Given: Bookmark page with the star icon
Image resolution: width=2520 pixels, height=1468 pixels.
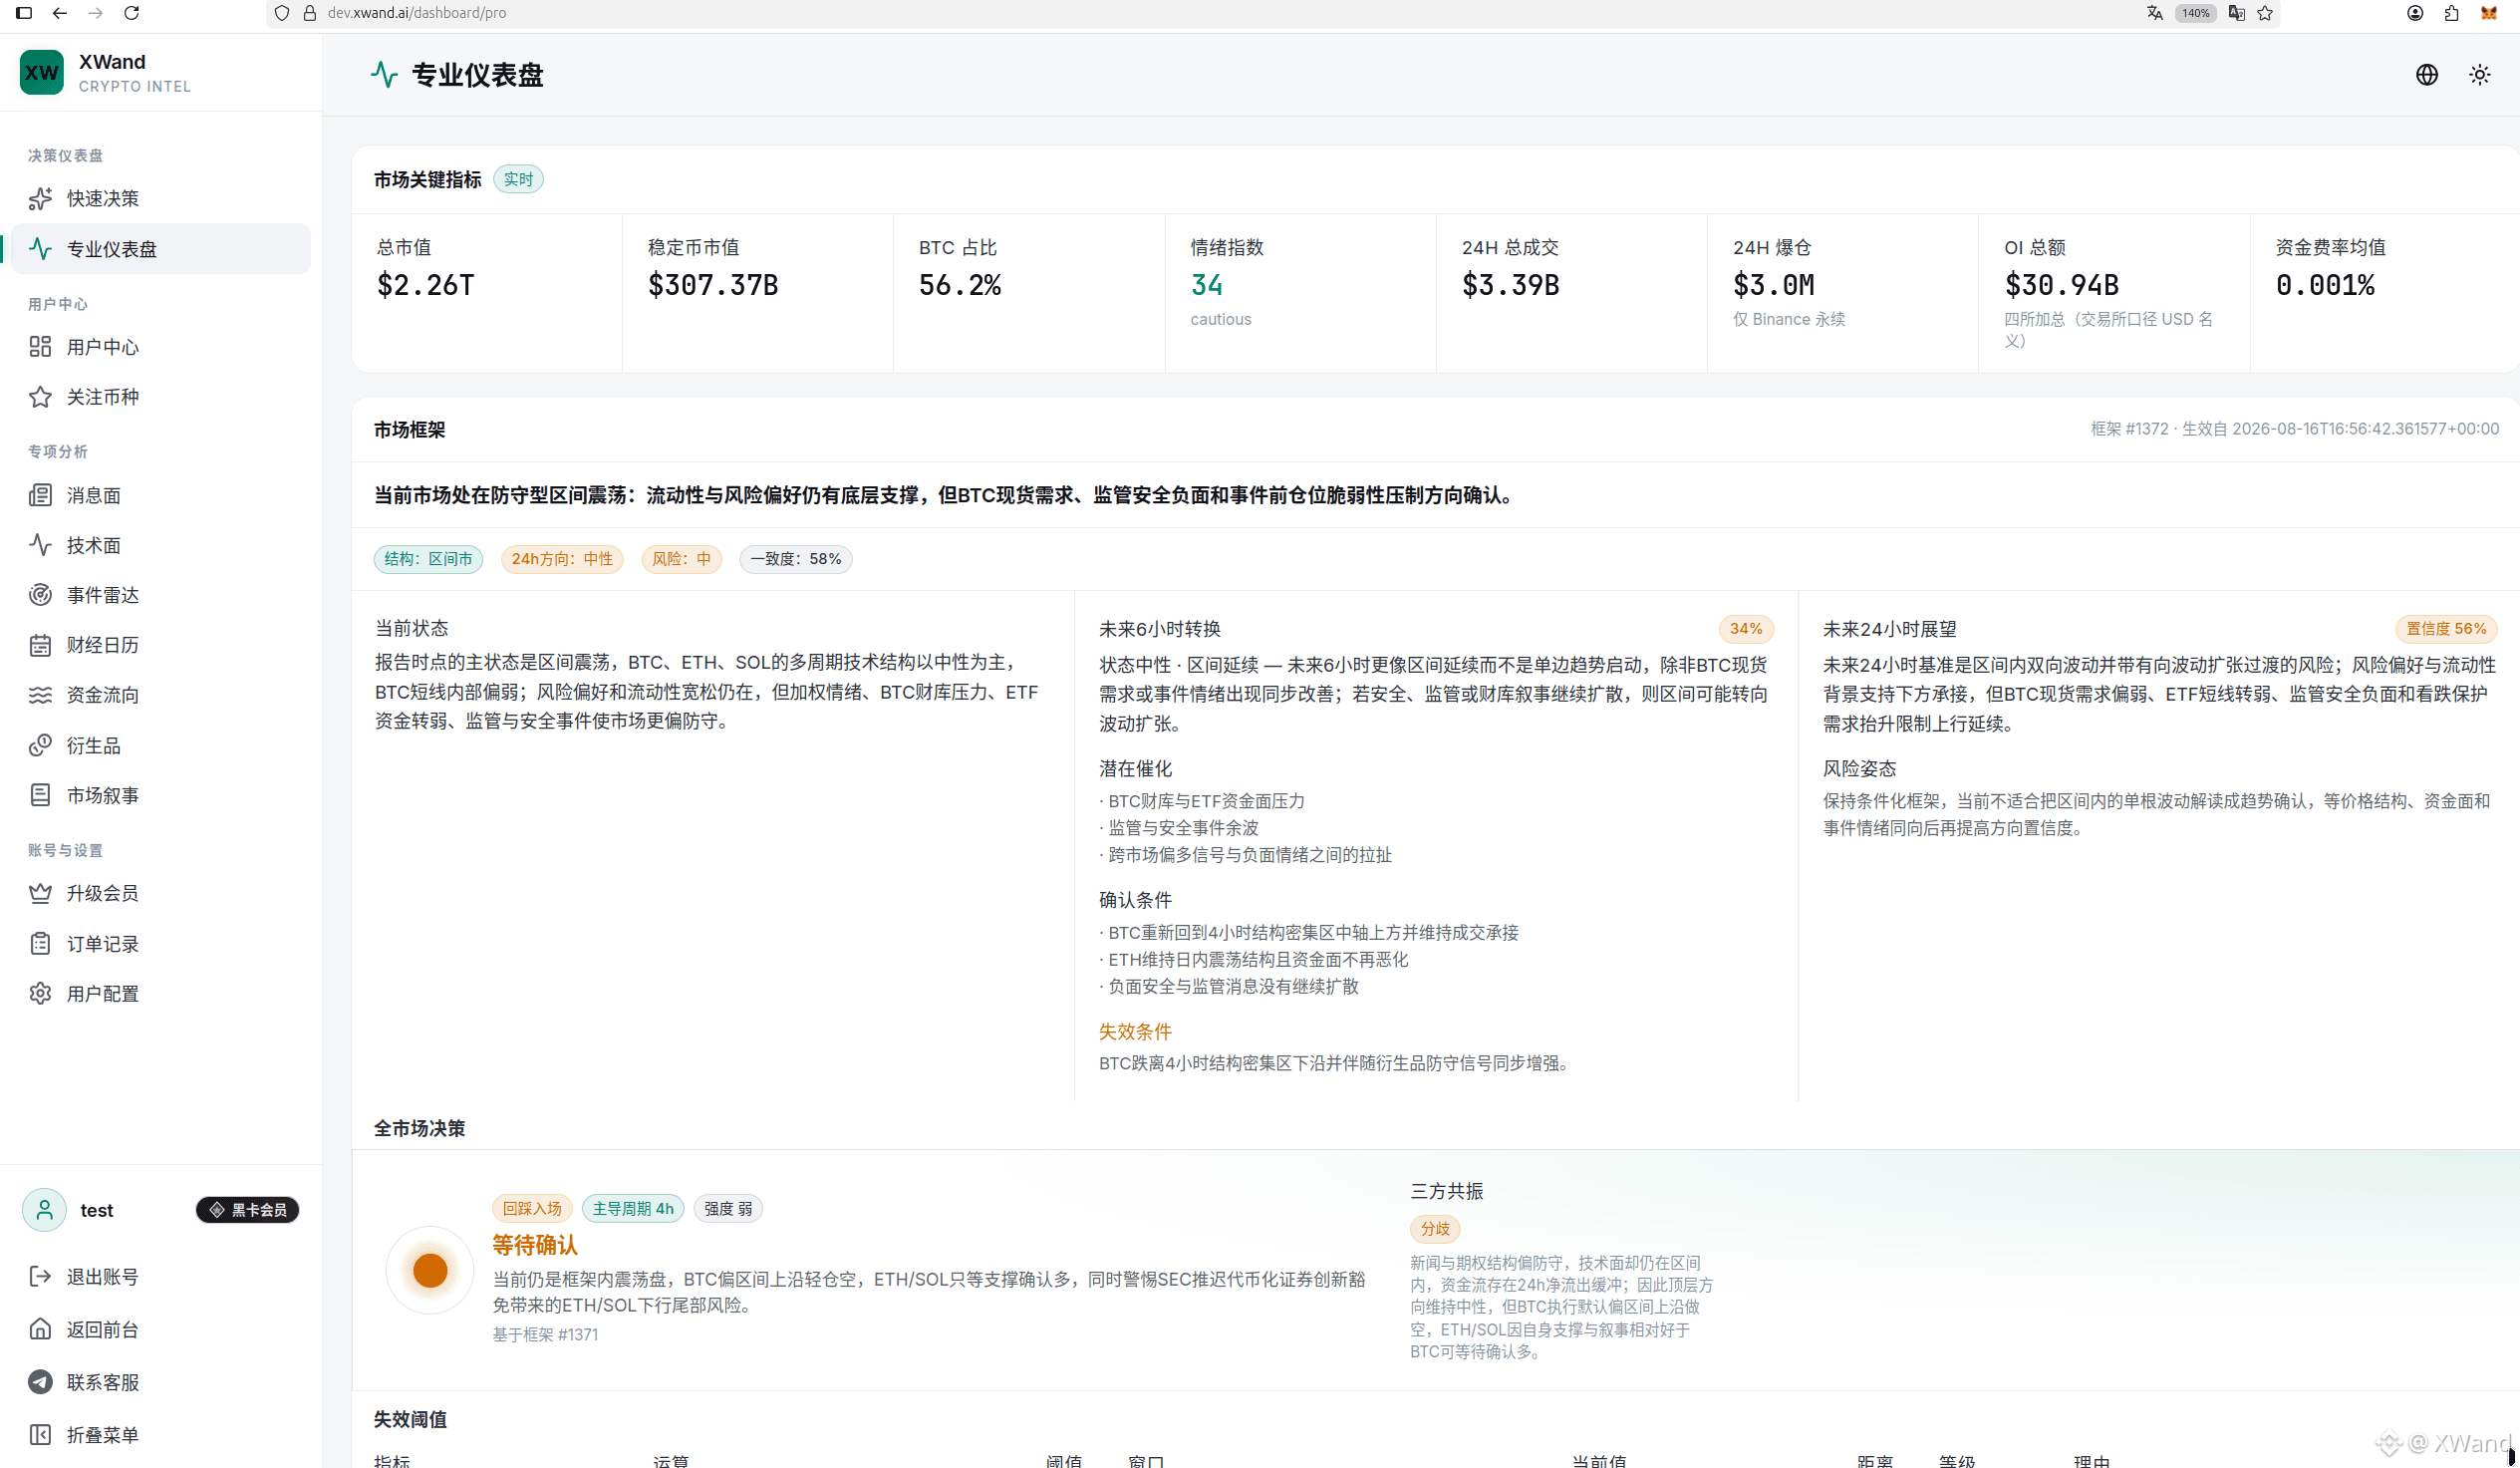Looking at the screenshot, I should (x=2265, y=13).
